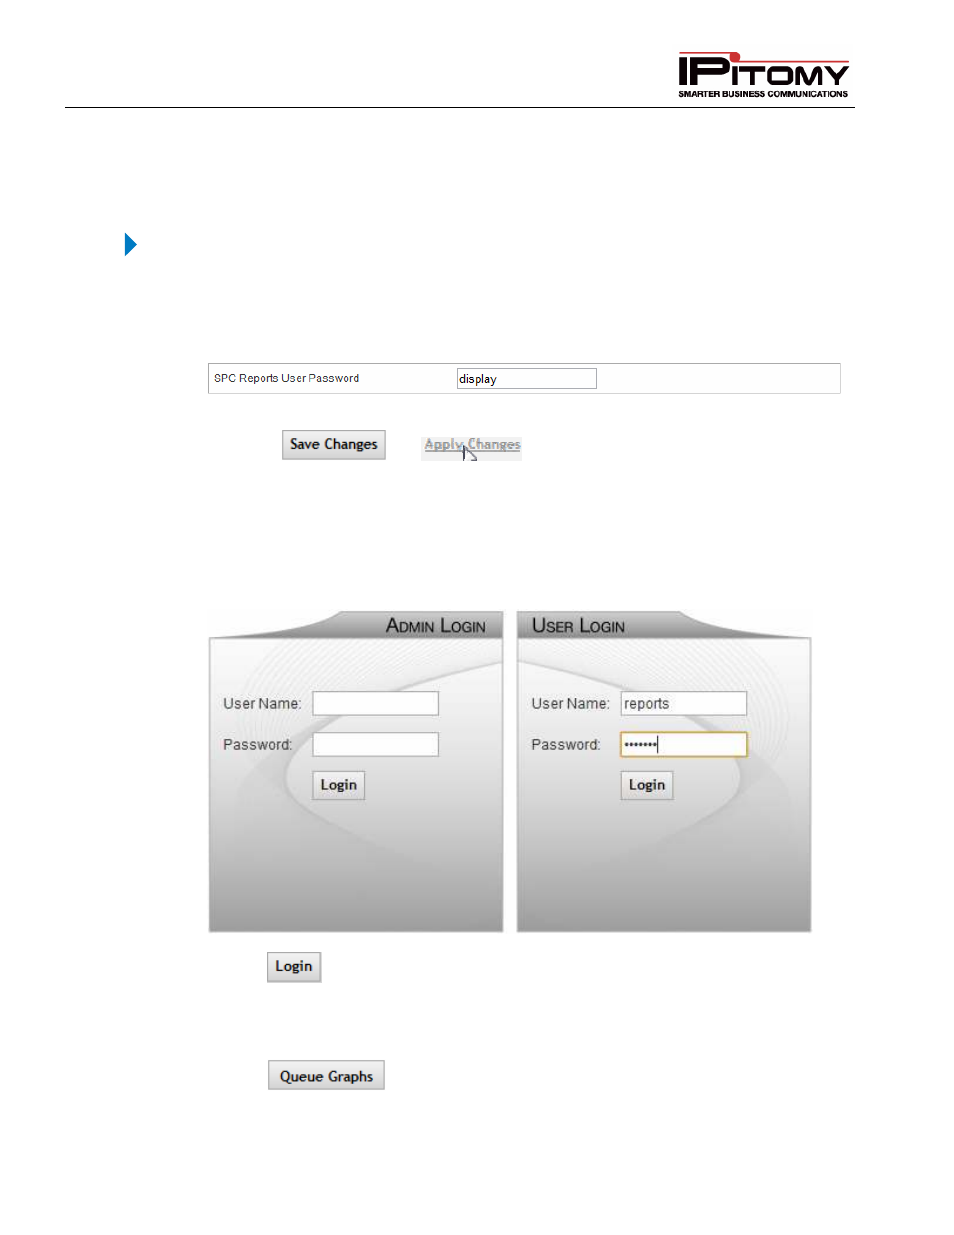This screenshot has width=954, height=1235.
Task: Click the Apply Changes link
Action: click(x=472, y=444)
